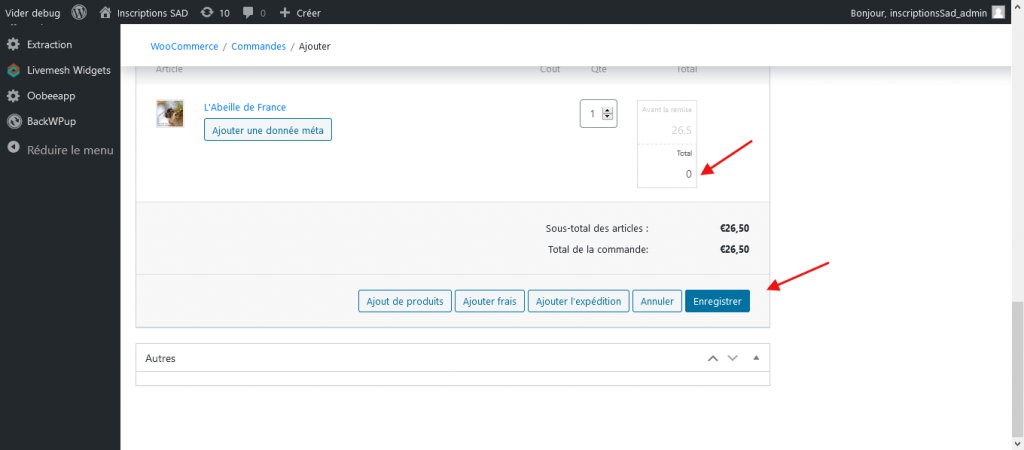
Task: Collapse the Autres panel triangle
Action: (x=756, y=358)
